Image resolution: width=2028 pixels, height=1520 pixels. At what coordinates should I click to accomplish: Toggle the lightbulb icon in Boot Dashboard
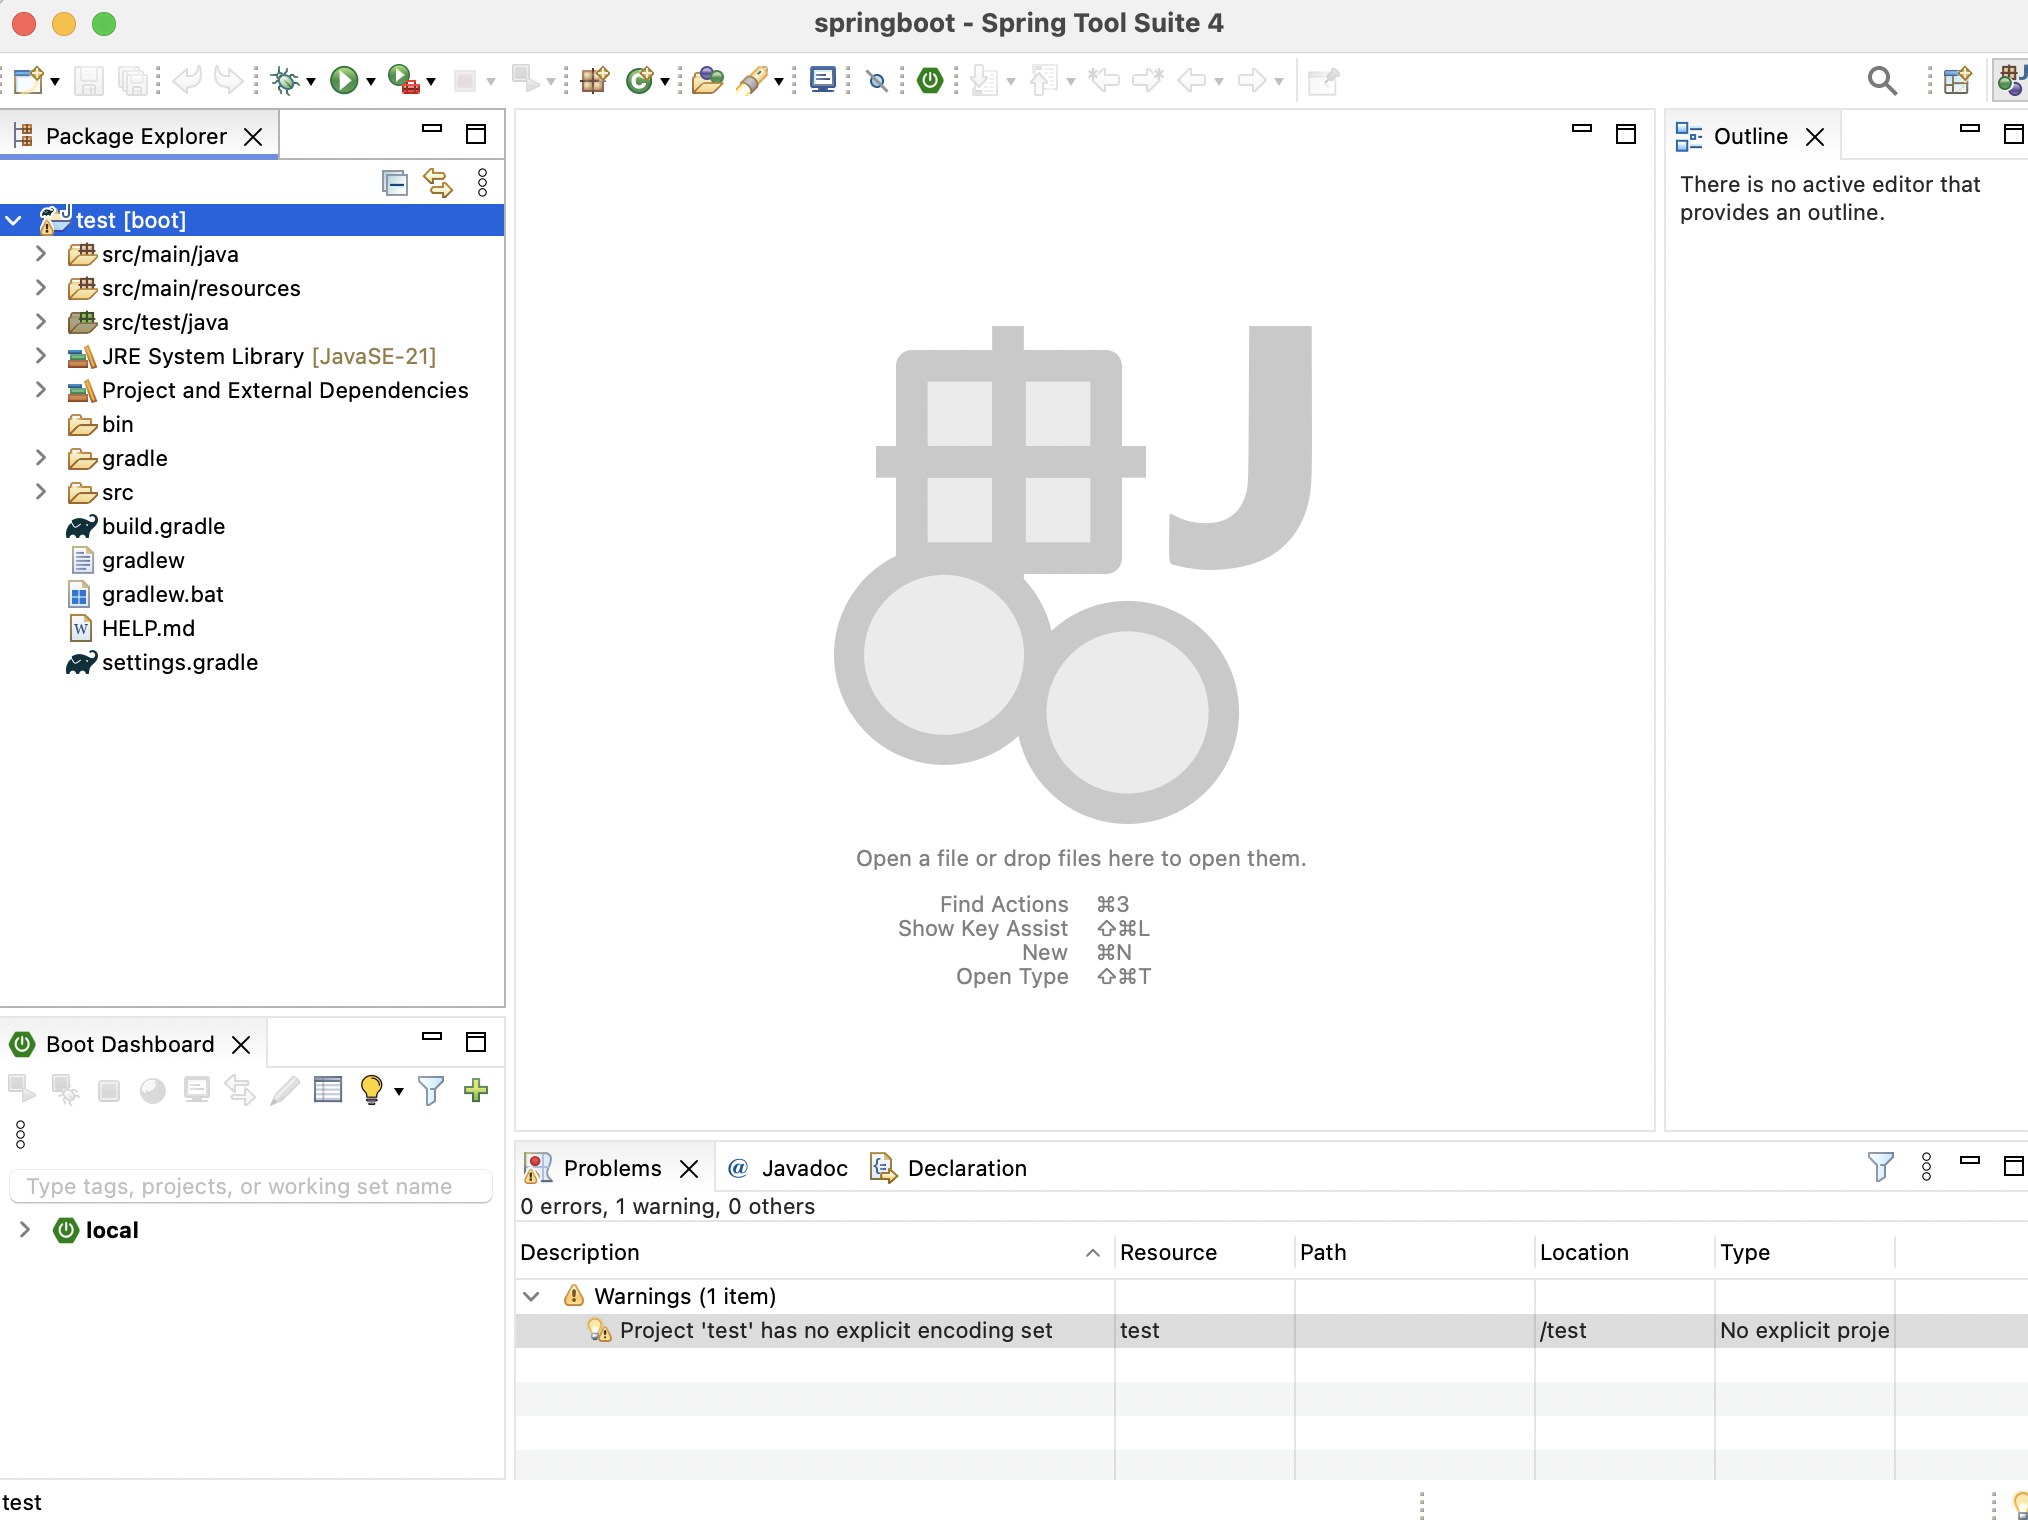pyautogui.click(x=371, y=1090)
